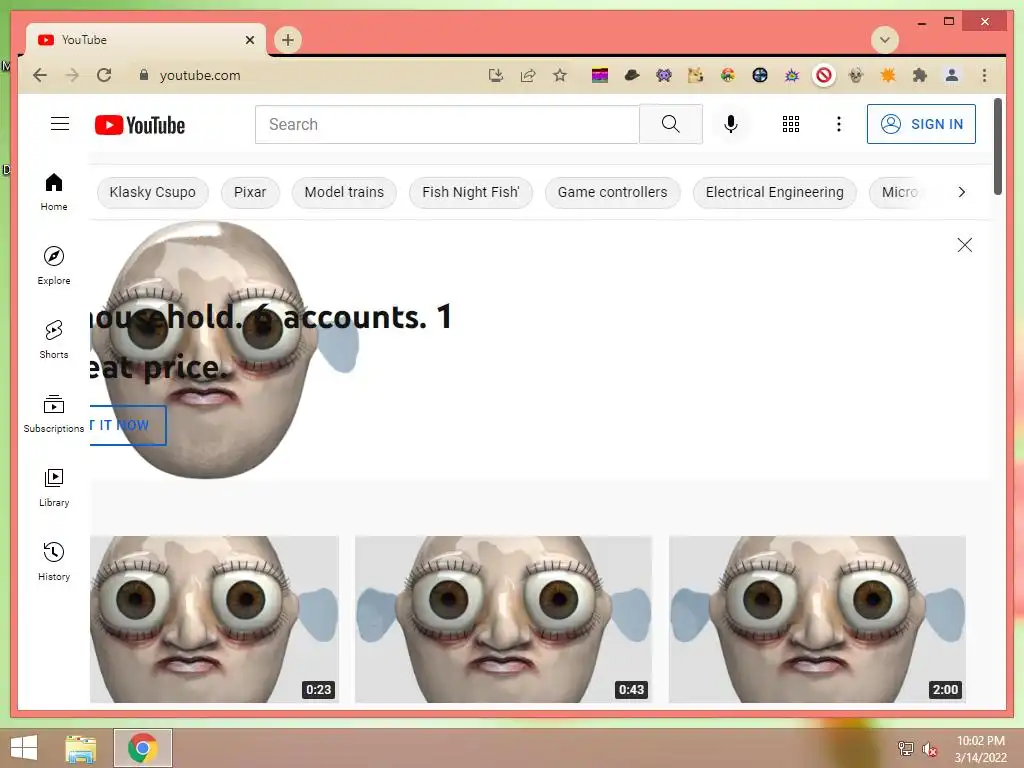Focus the YouTube Search field
This screenshot has width=1024, height=768.
click(447, 124)
